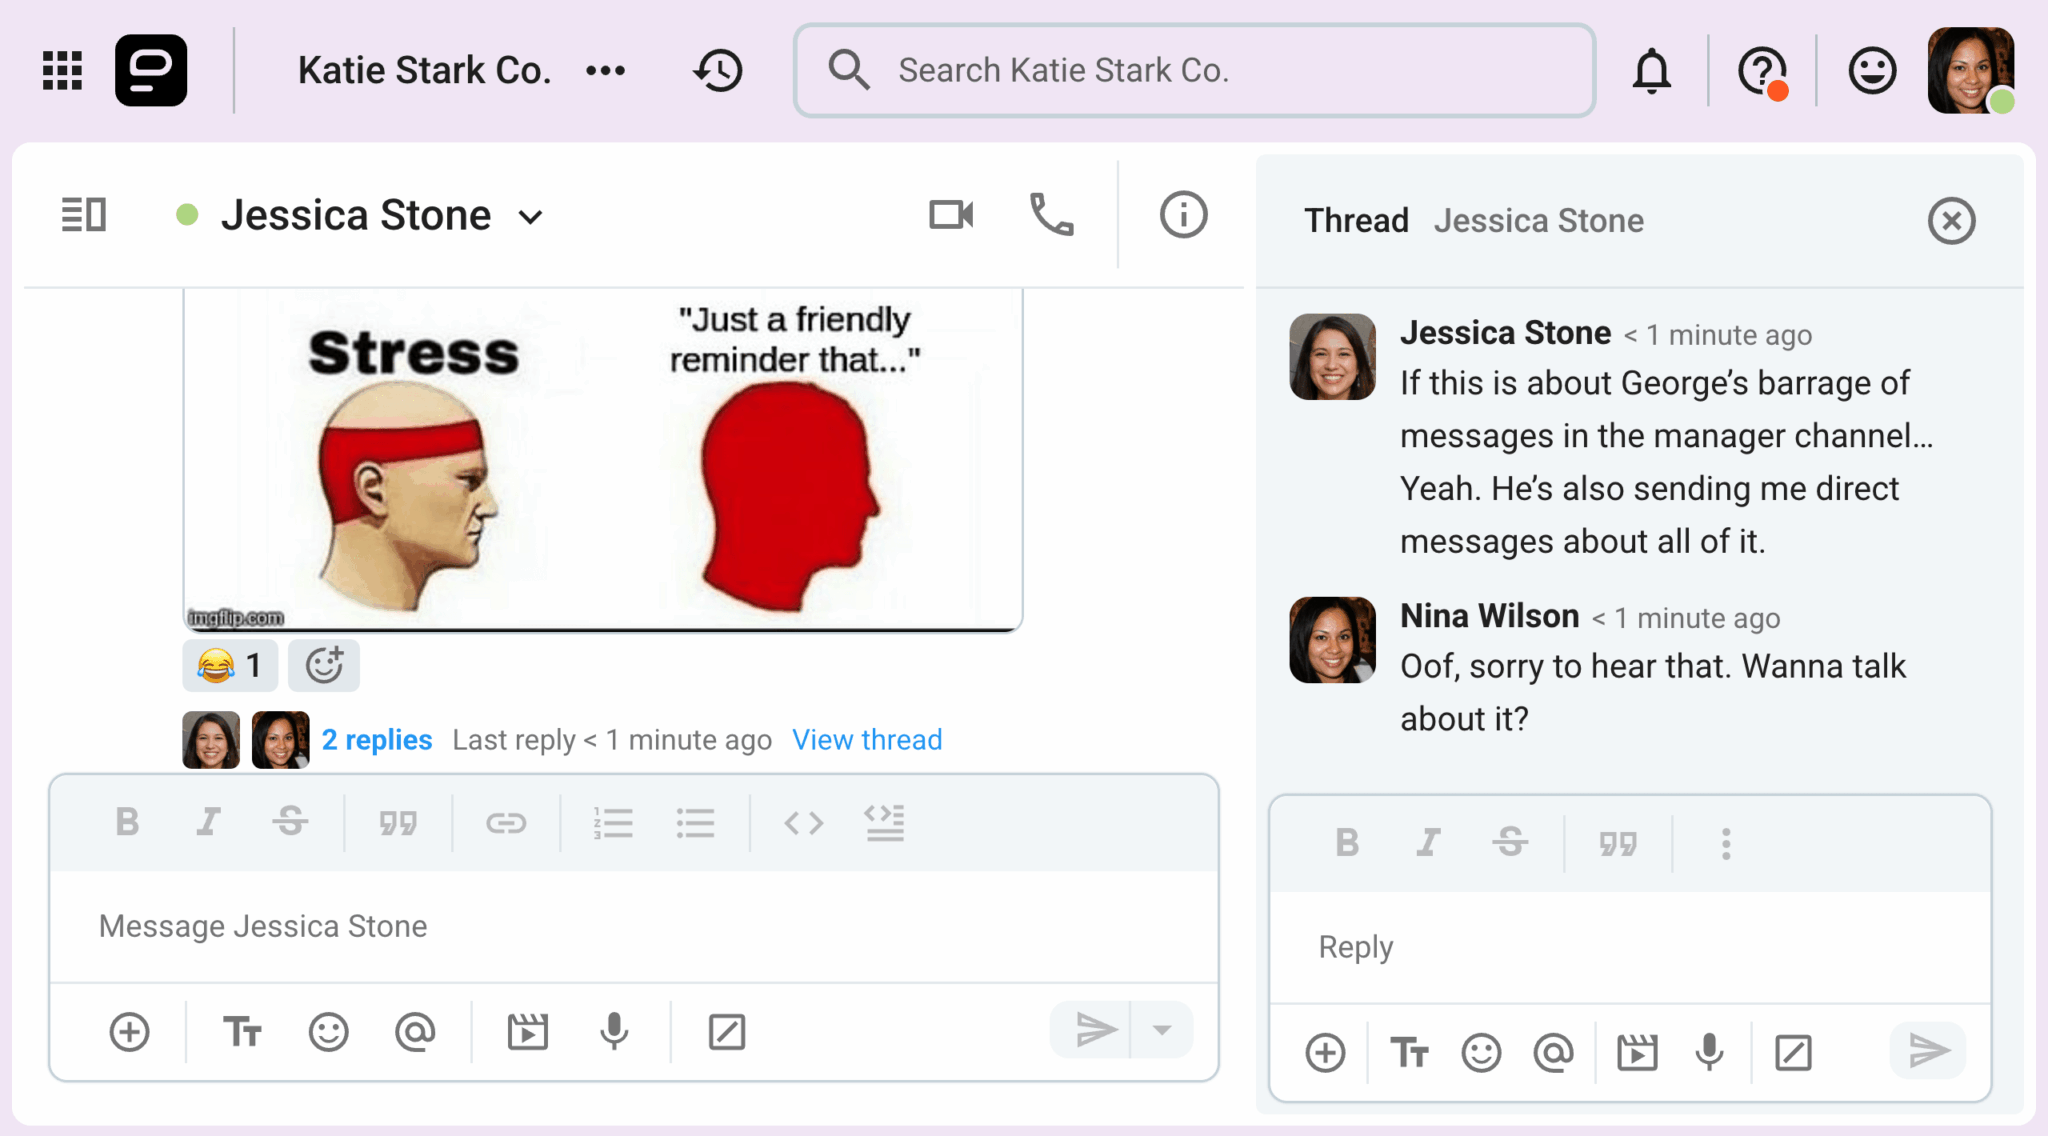Viewport: 2048px width, 1136px height.
Task: Click the thread Reply input field
Action: [x=1630, y=947]
